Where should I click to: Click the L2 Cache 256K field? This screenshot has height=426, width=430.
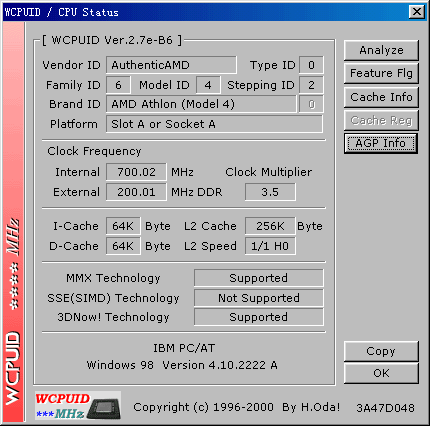(x=270, y=226)
